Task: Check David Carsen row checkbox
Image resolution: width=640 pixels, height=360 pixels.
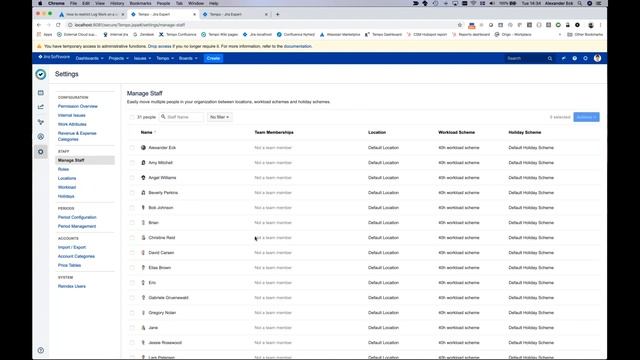Action: 132,253
